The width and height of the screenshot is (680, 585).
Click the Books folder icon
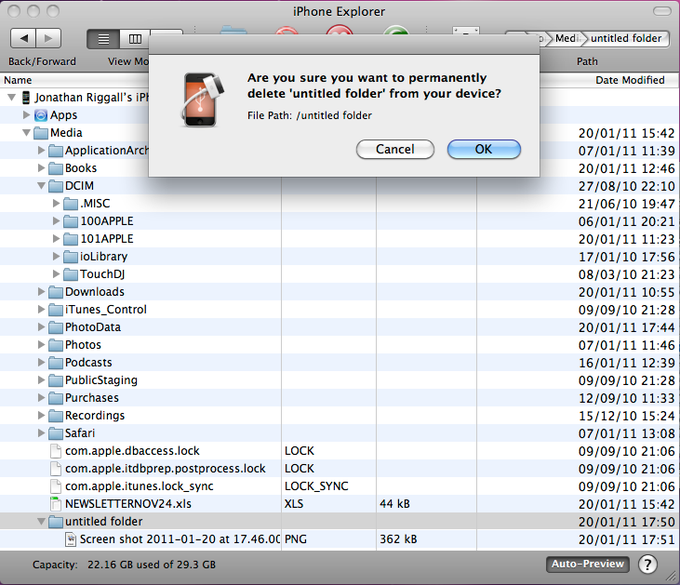56,168
